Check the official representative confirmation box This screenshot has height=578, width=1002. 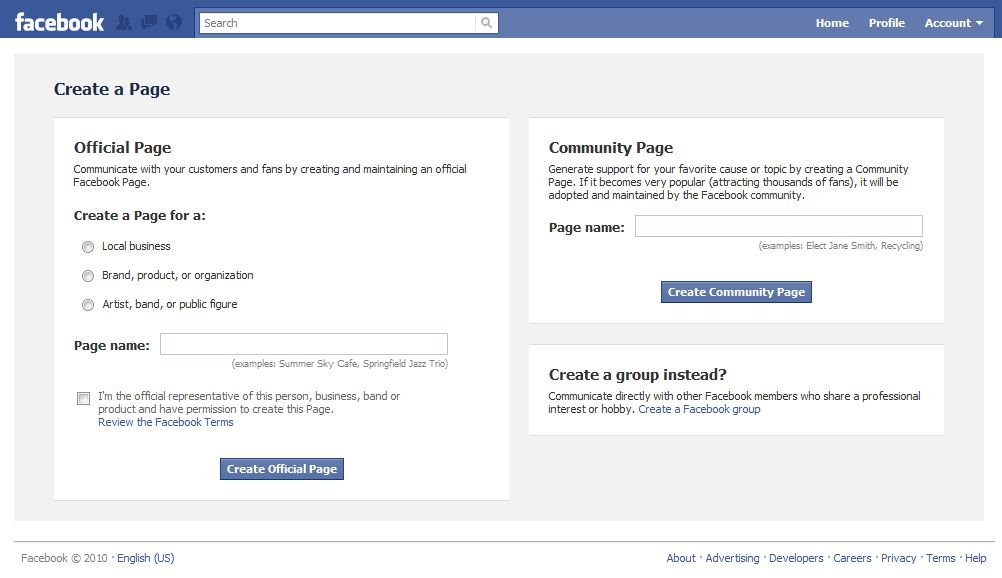pos(83,398)
